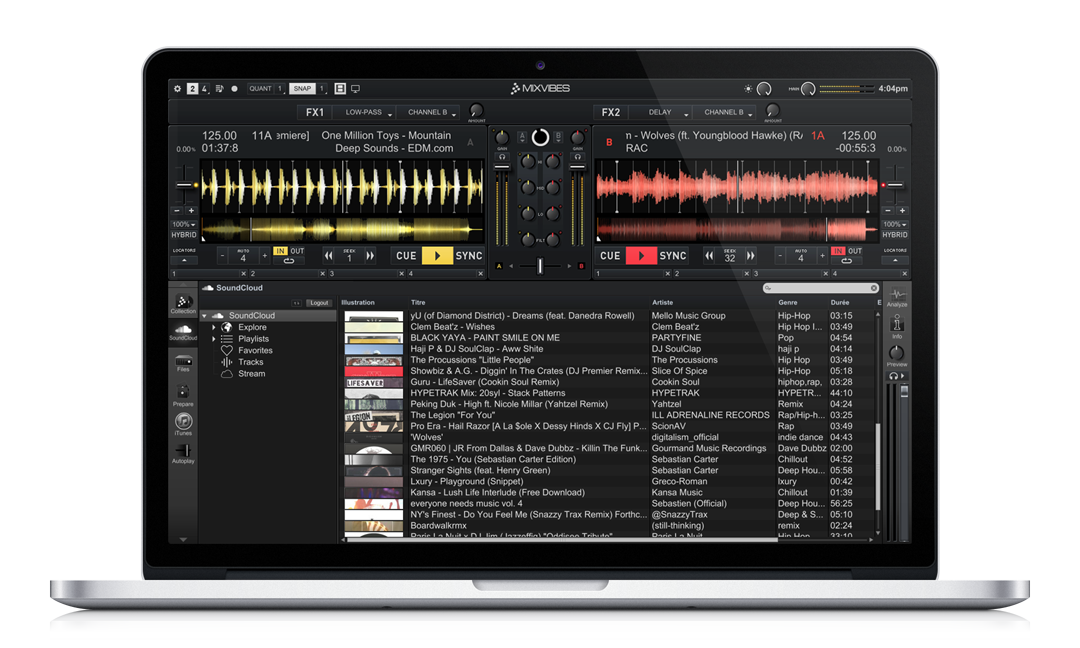Toggle the FX2 effect unit
1080x648 pixels.
point(611,112)
